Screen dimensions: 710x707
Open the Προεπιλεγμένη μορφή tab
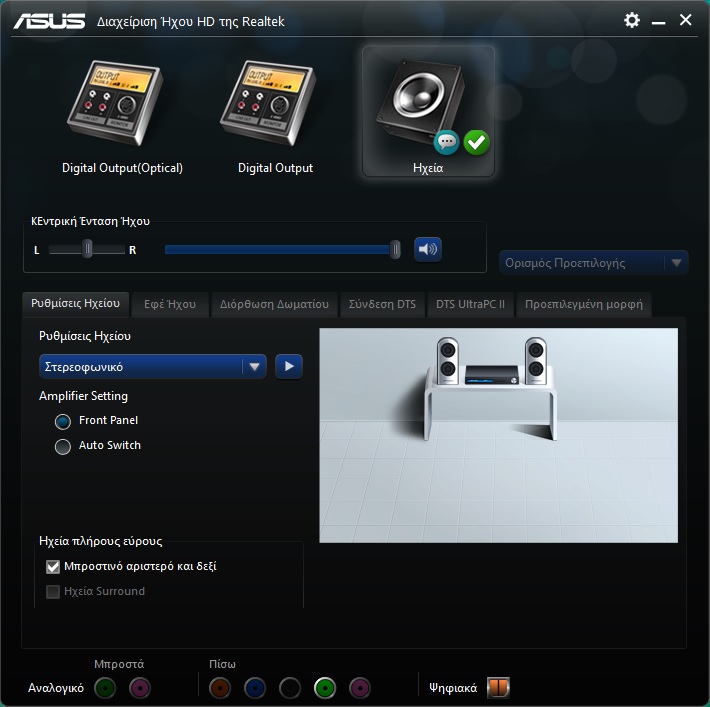[x=584, y=304]
